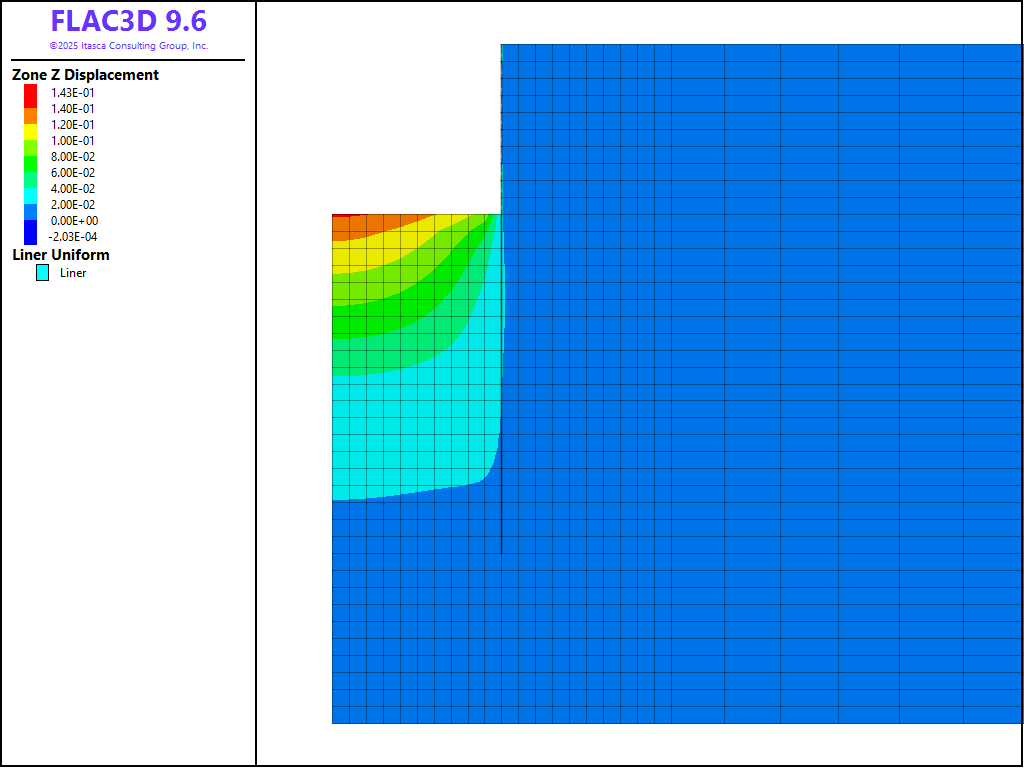
Task: Click the cyan Liner legend swatch
Action: pos(42,272)
